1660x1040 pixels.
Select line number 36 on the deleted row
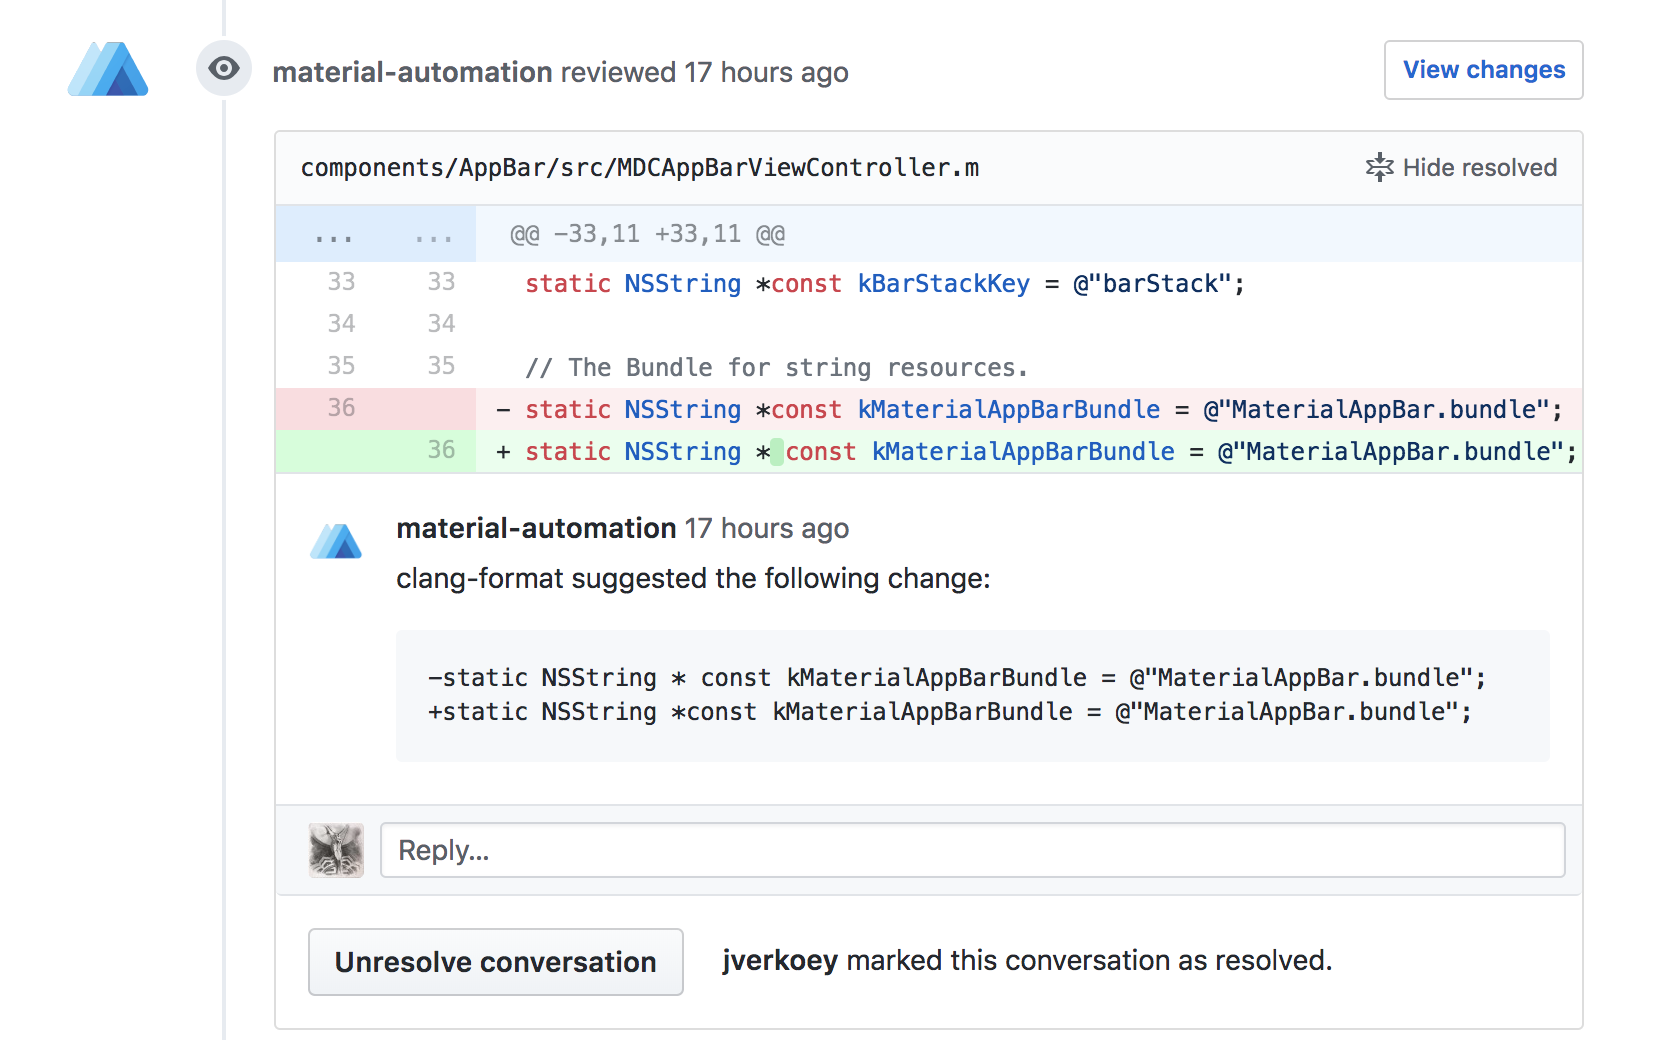tap(341, 408)
